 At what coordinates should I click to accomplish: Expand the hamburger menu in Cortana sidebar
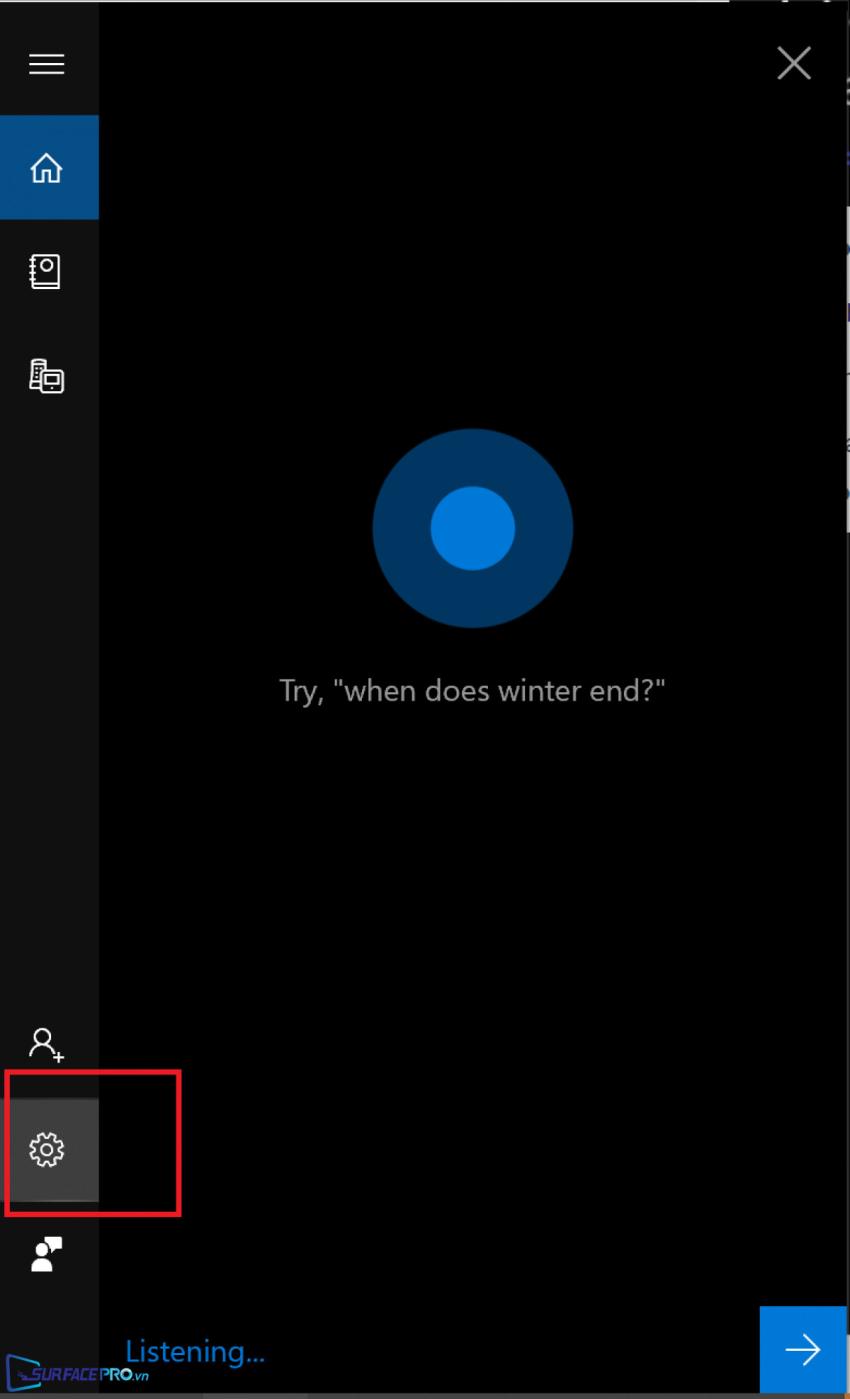[46, 64]
